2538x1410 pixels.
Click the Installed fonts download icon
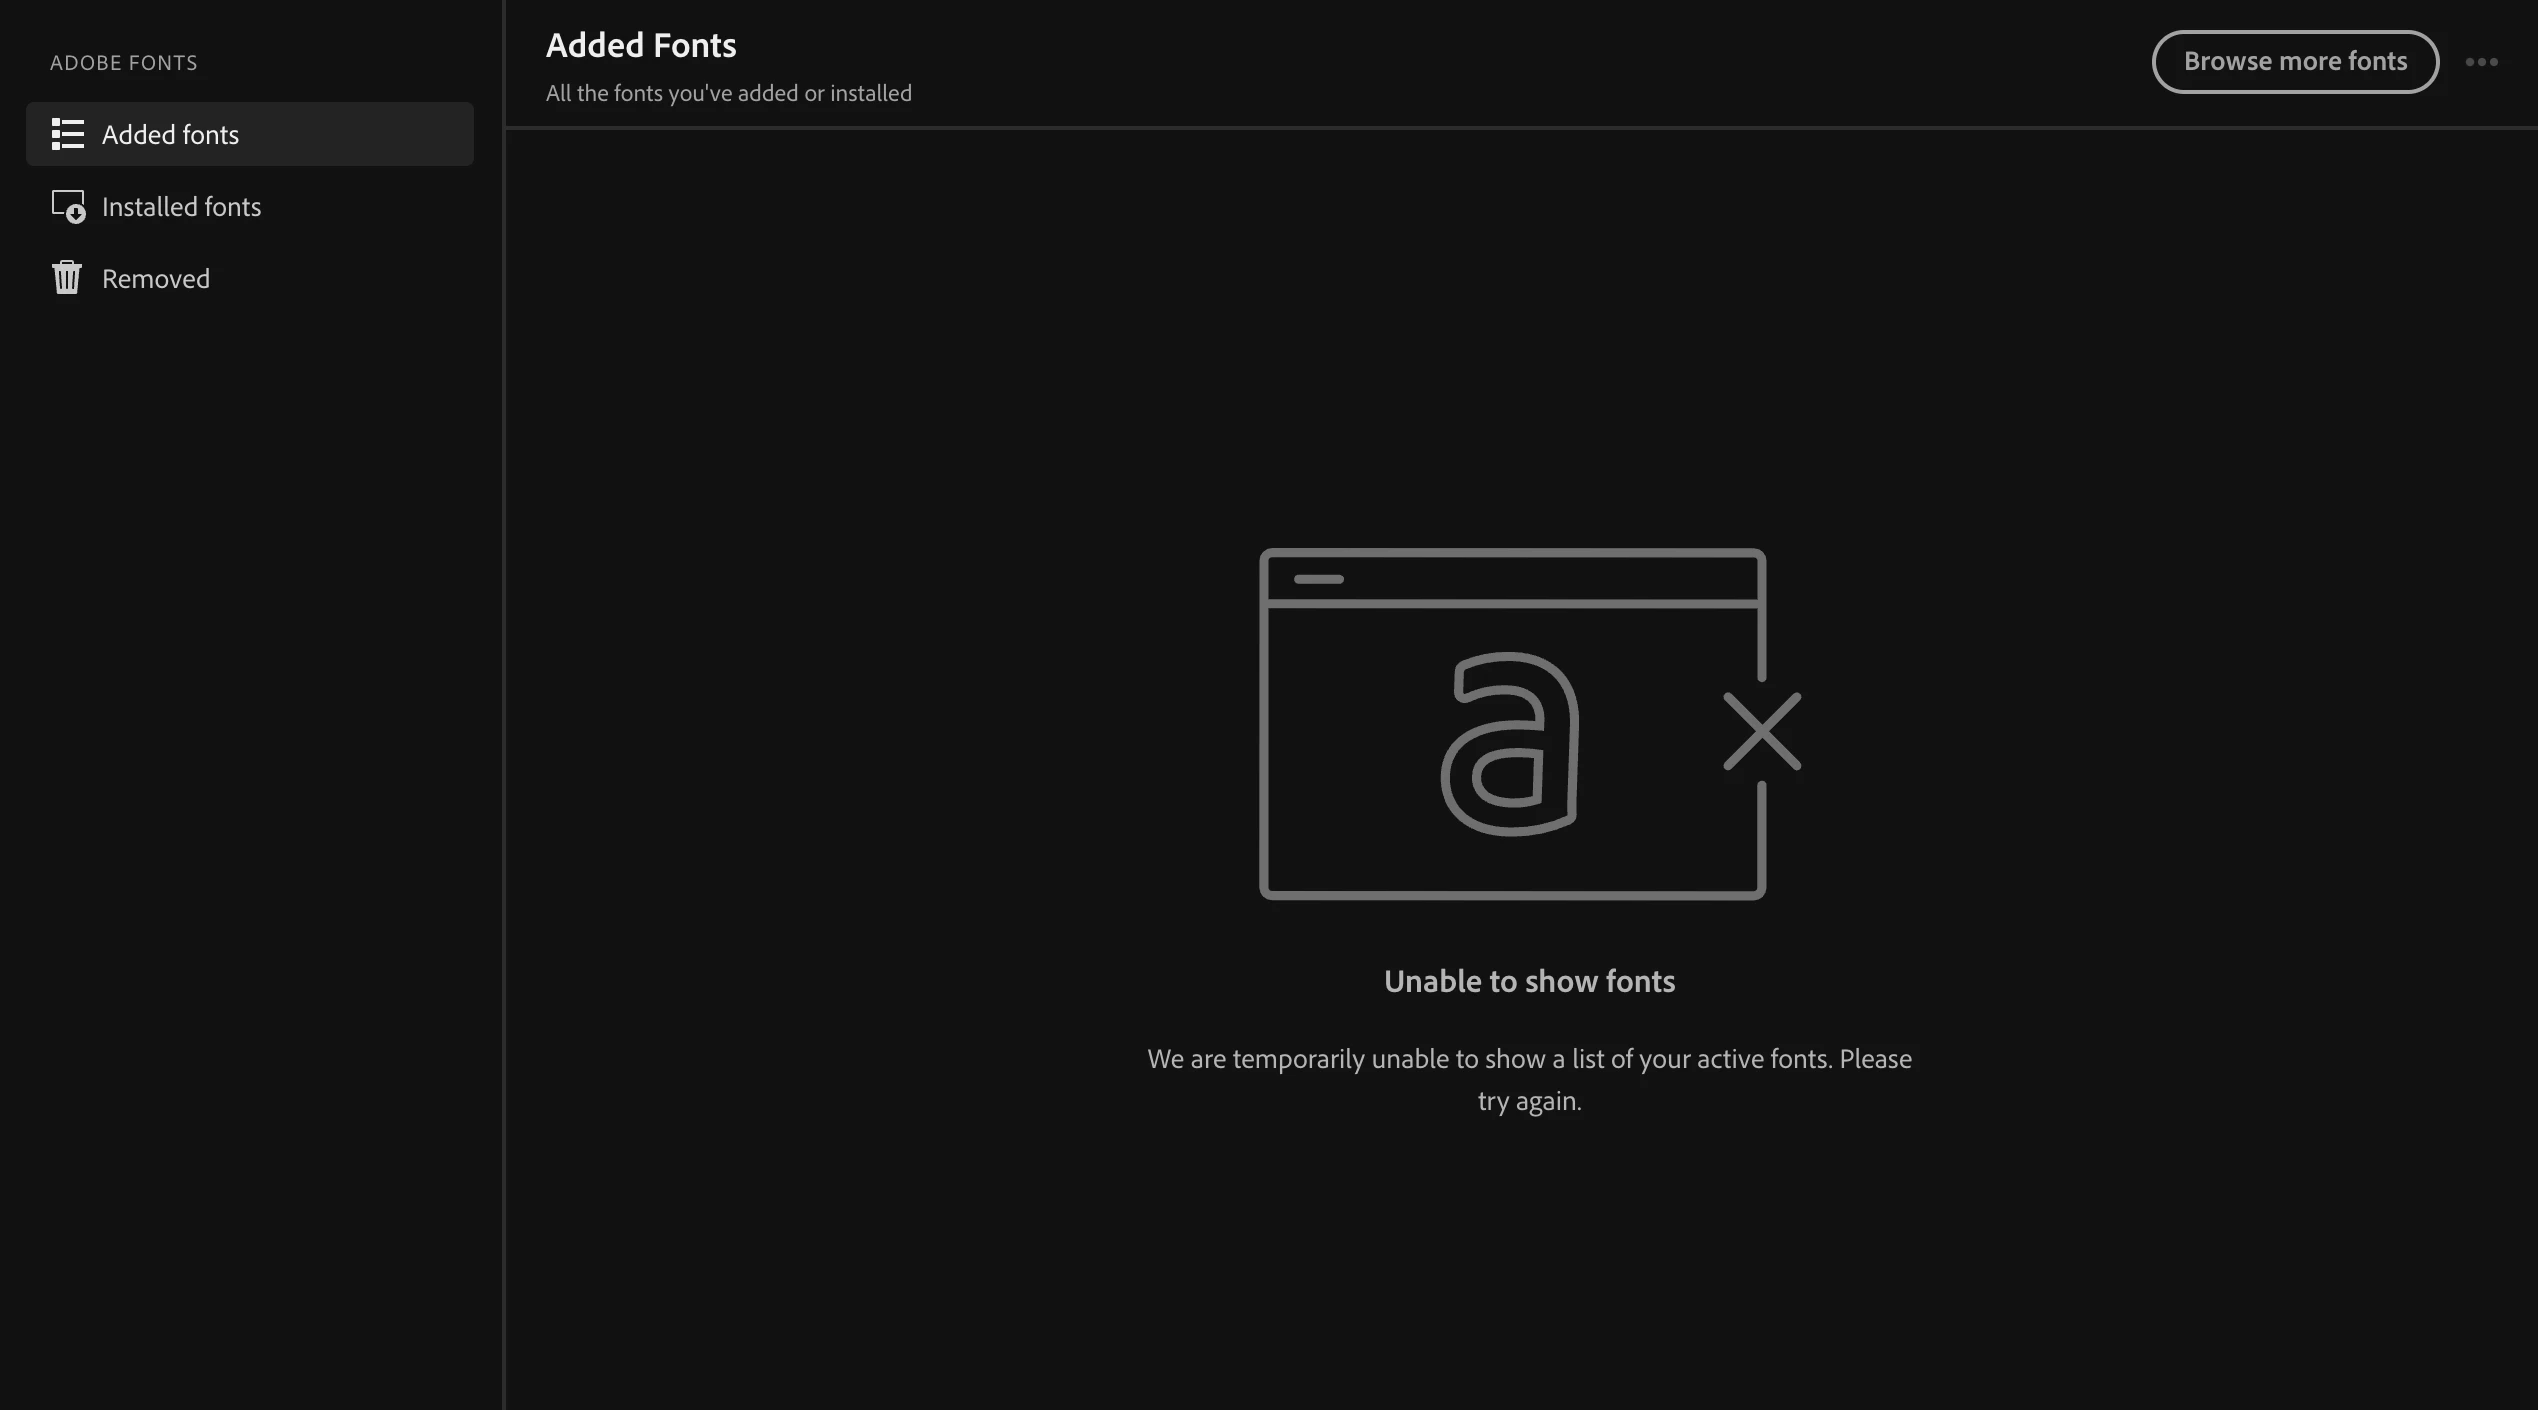[68, 206]
